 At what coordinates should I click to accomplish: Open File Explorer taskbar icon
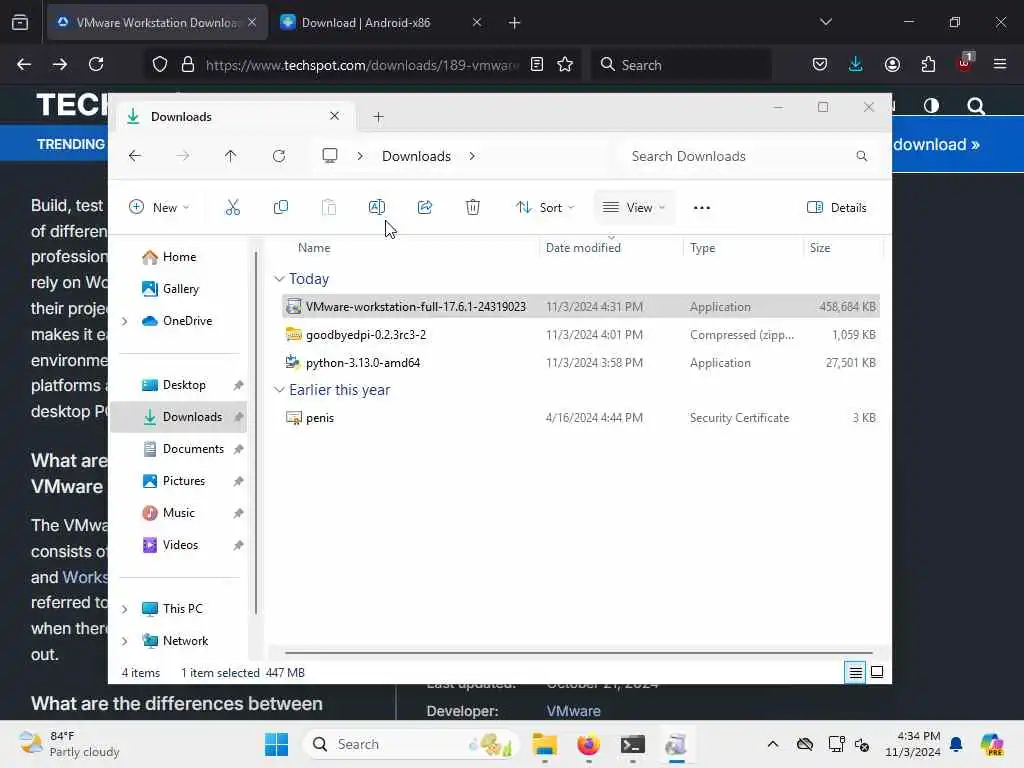pyautogui.click(x=544, y=744)
